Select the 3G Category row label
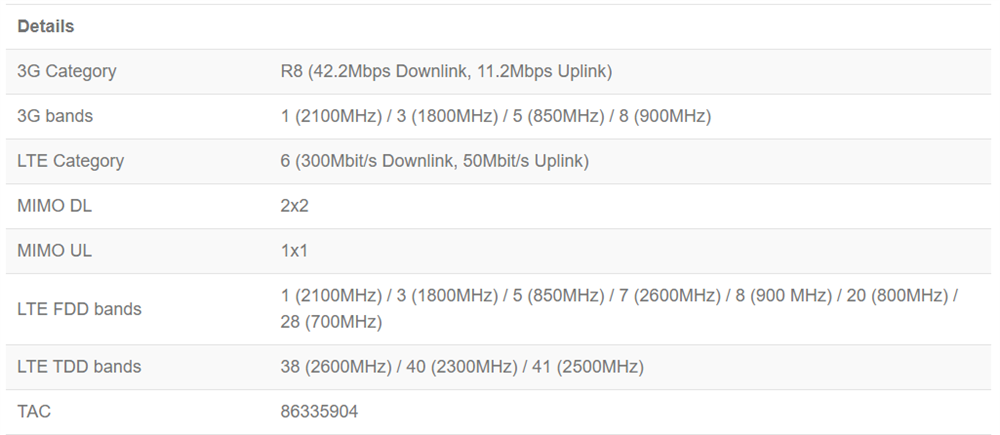 point(67,71)
